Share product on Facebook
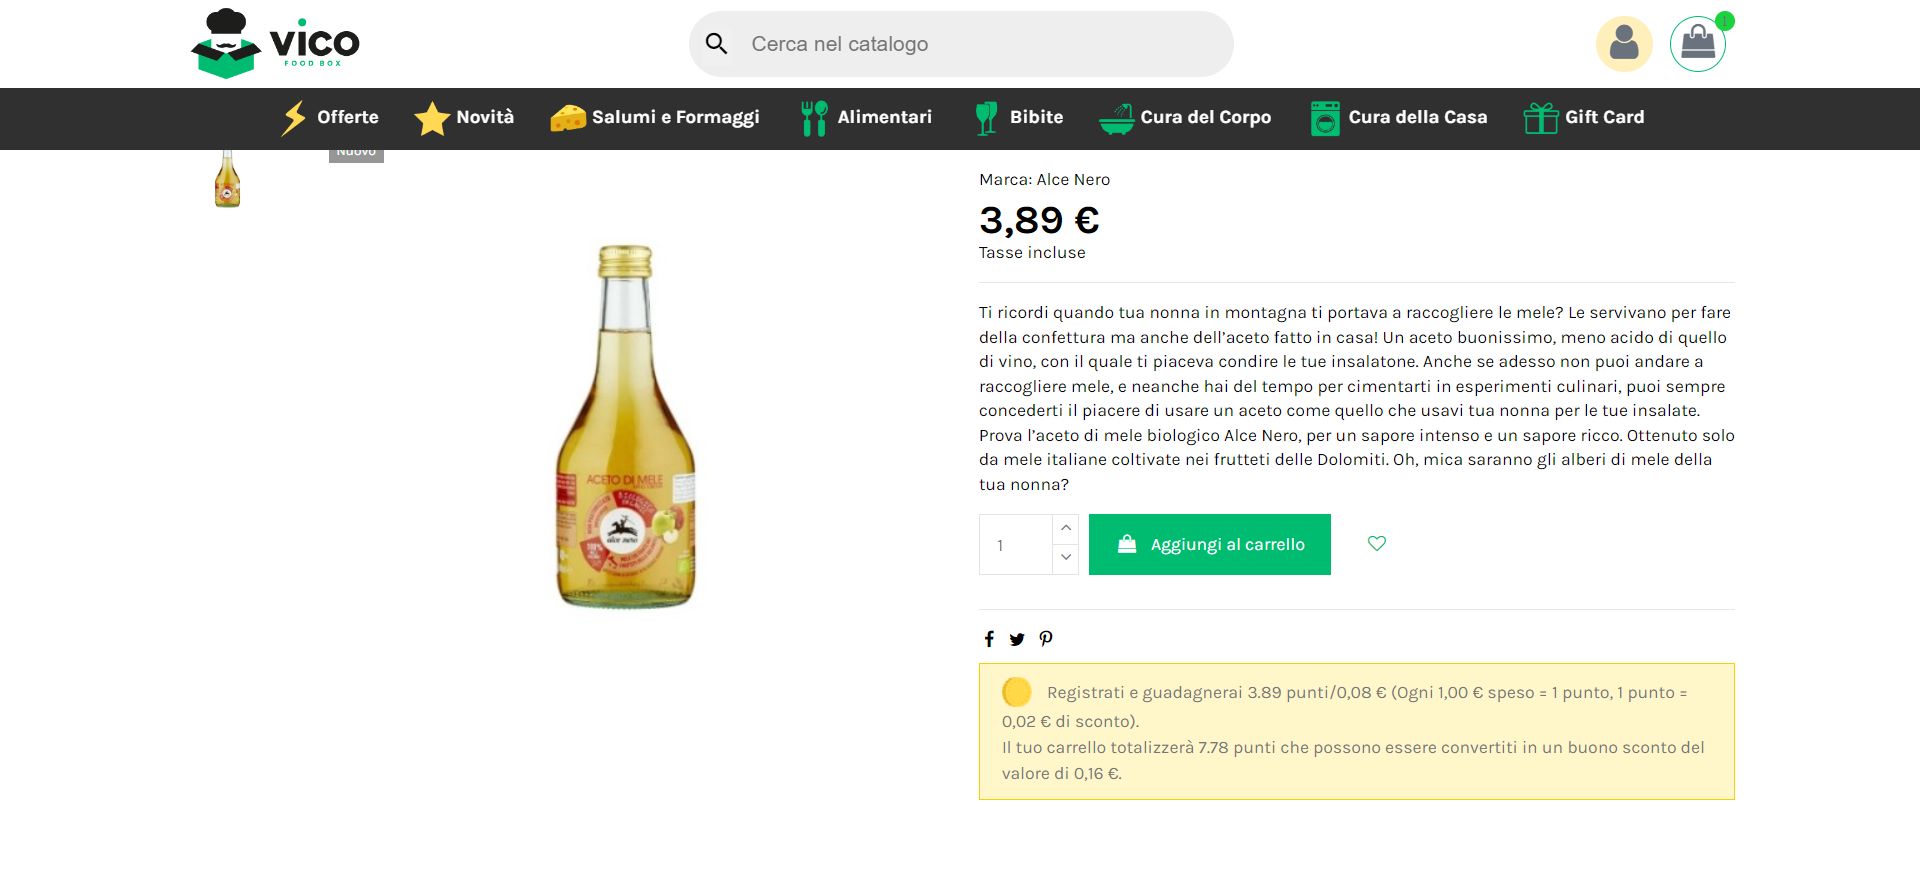Image resolution: width=1920 pixels, height=879 pixels. [x=989, y=639]
